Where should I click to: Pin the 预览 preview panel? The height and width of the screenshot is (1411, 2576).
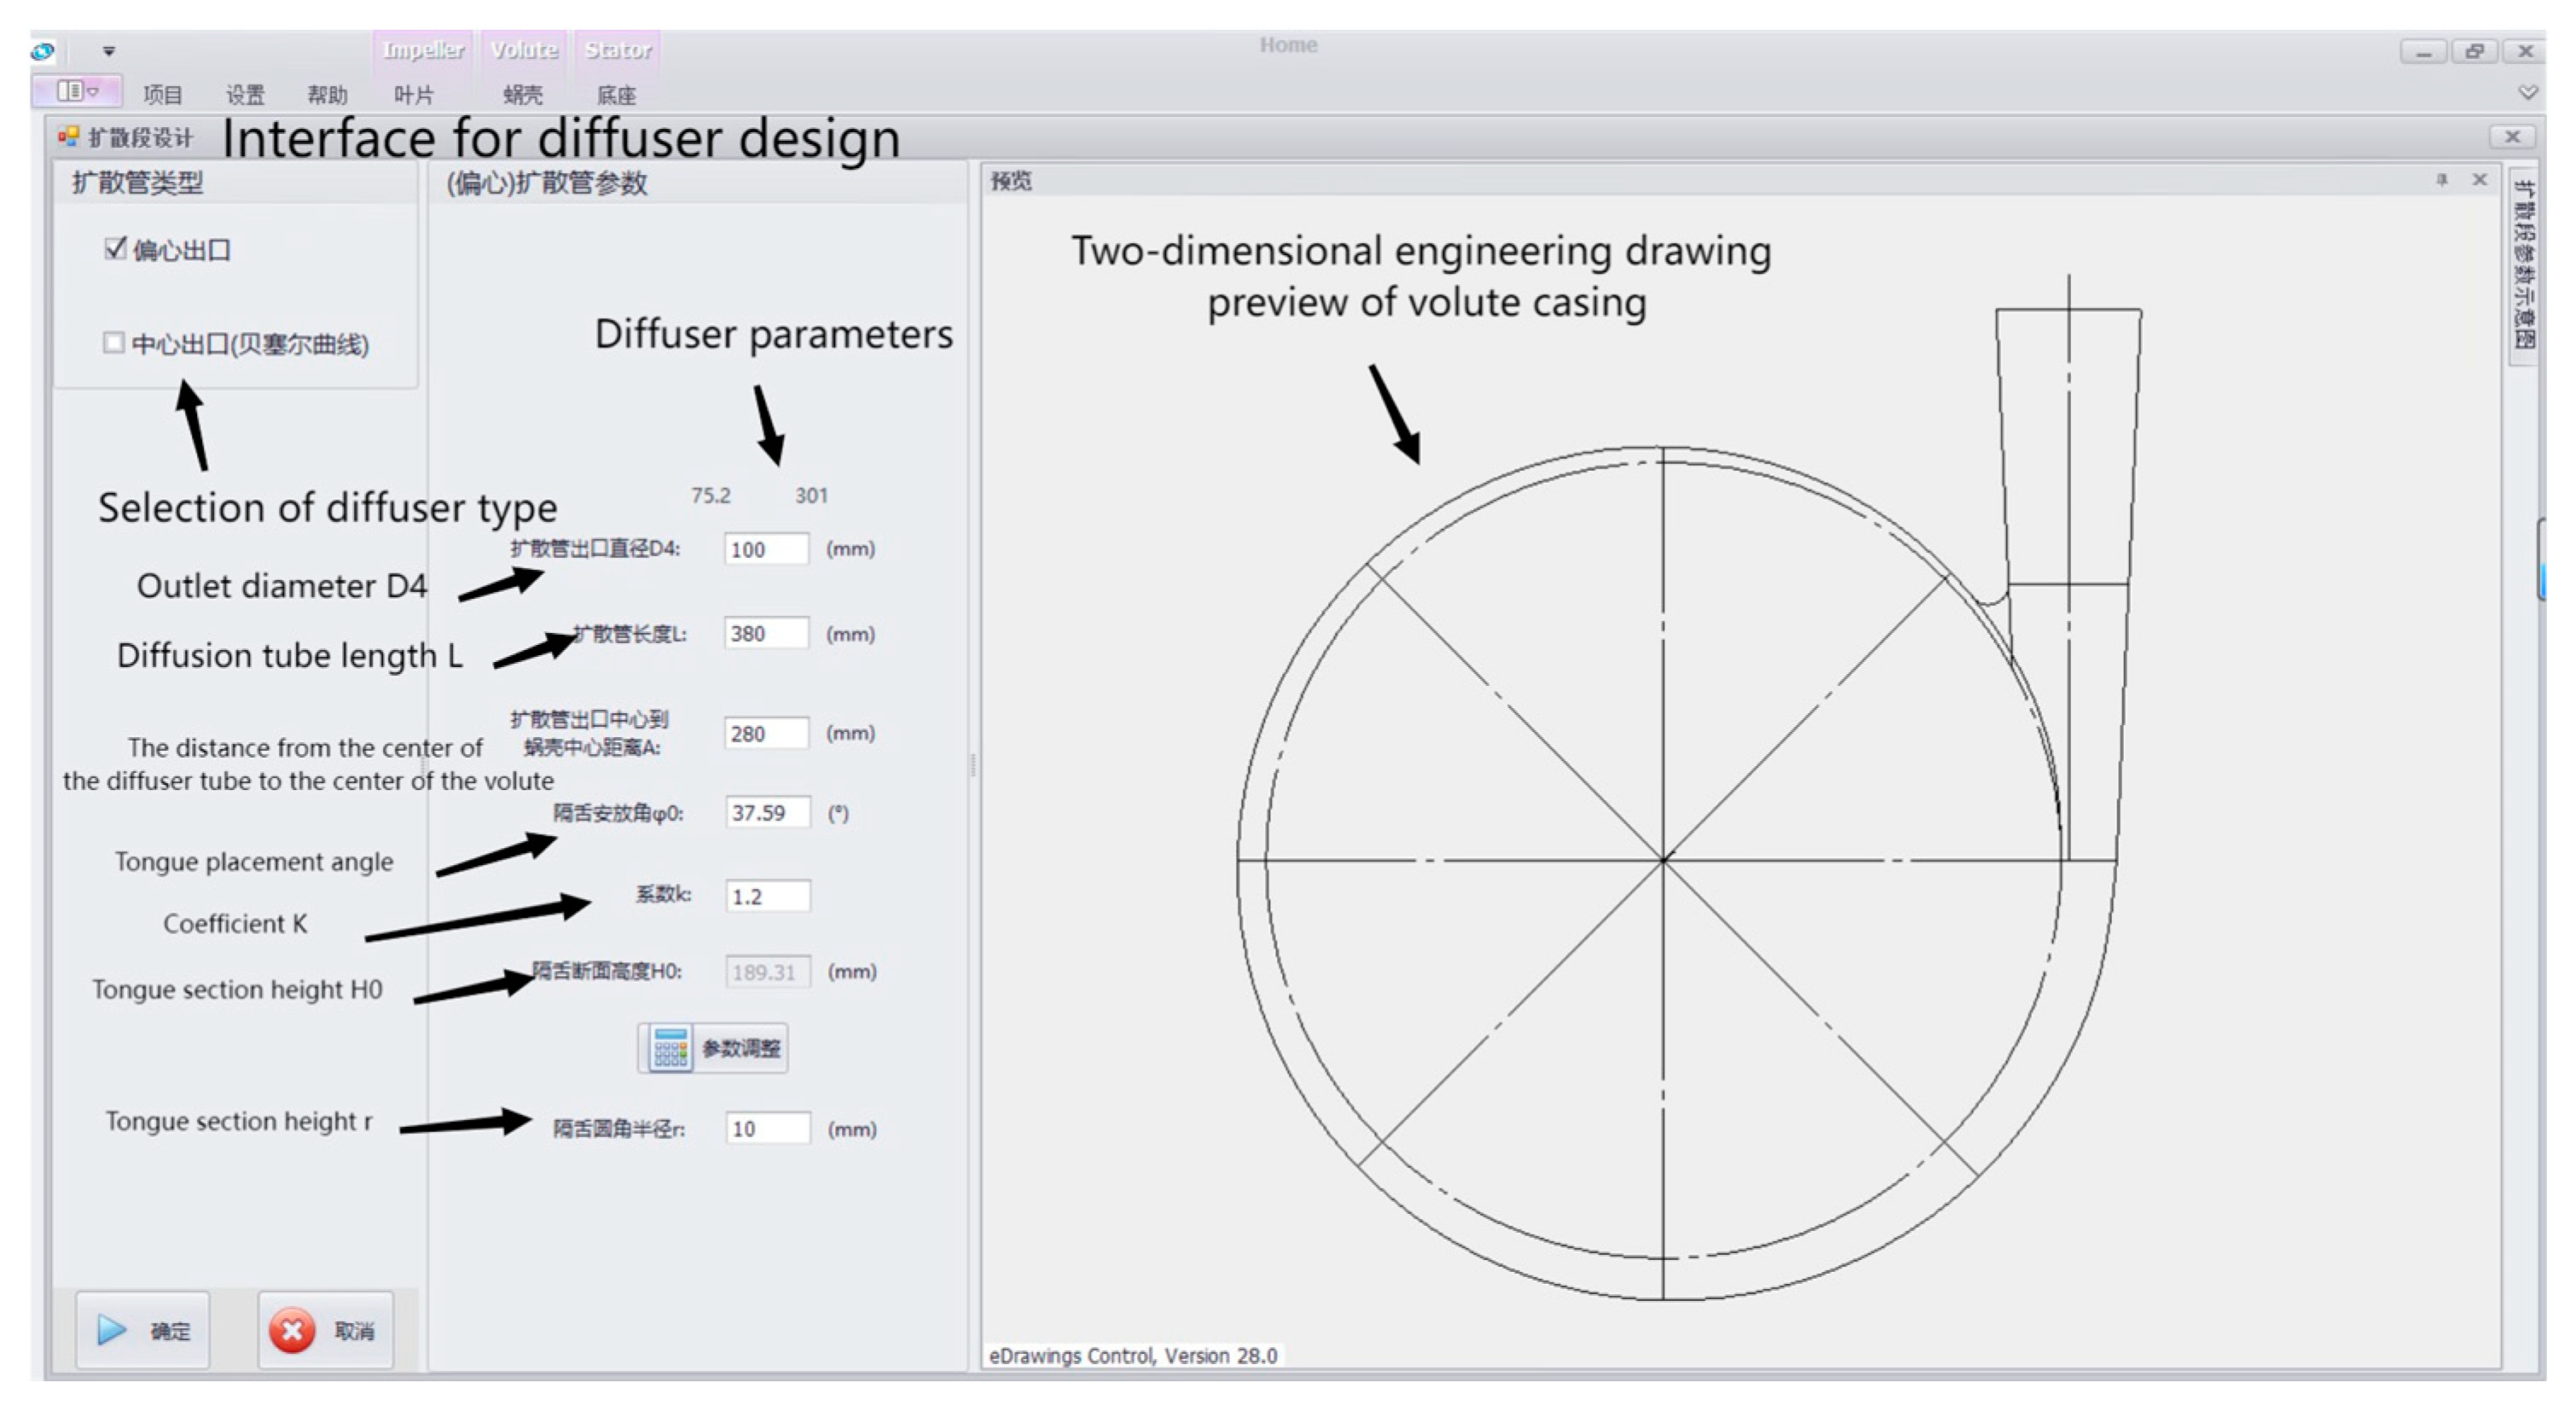[x=2442, y=180]
